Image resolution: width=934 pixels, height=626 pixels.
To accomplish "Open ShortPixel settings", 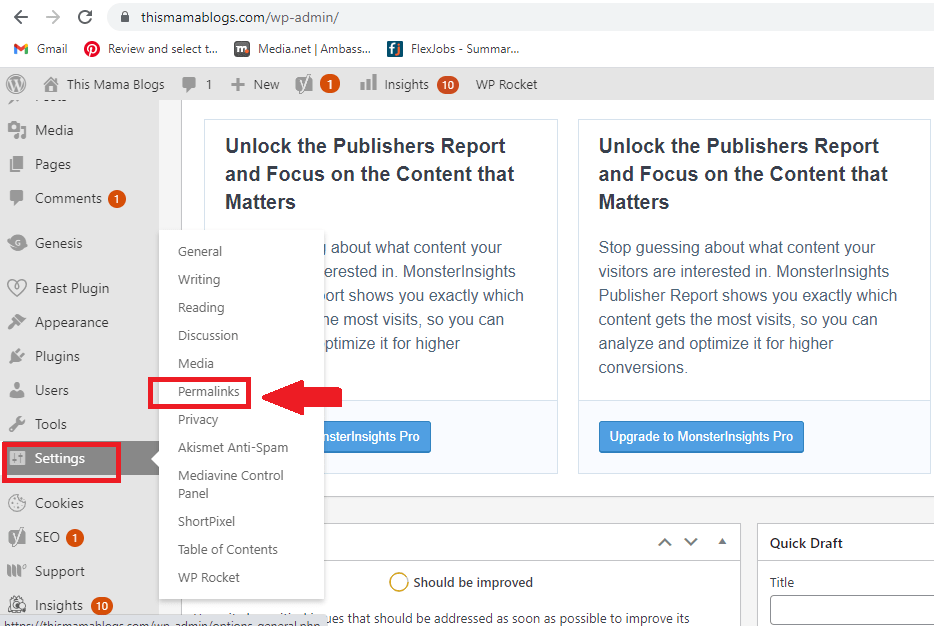I will (207, 521).
